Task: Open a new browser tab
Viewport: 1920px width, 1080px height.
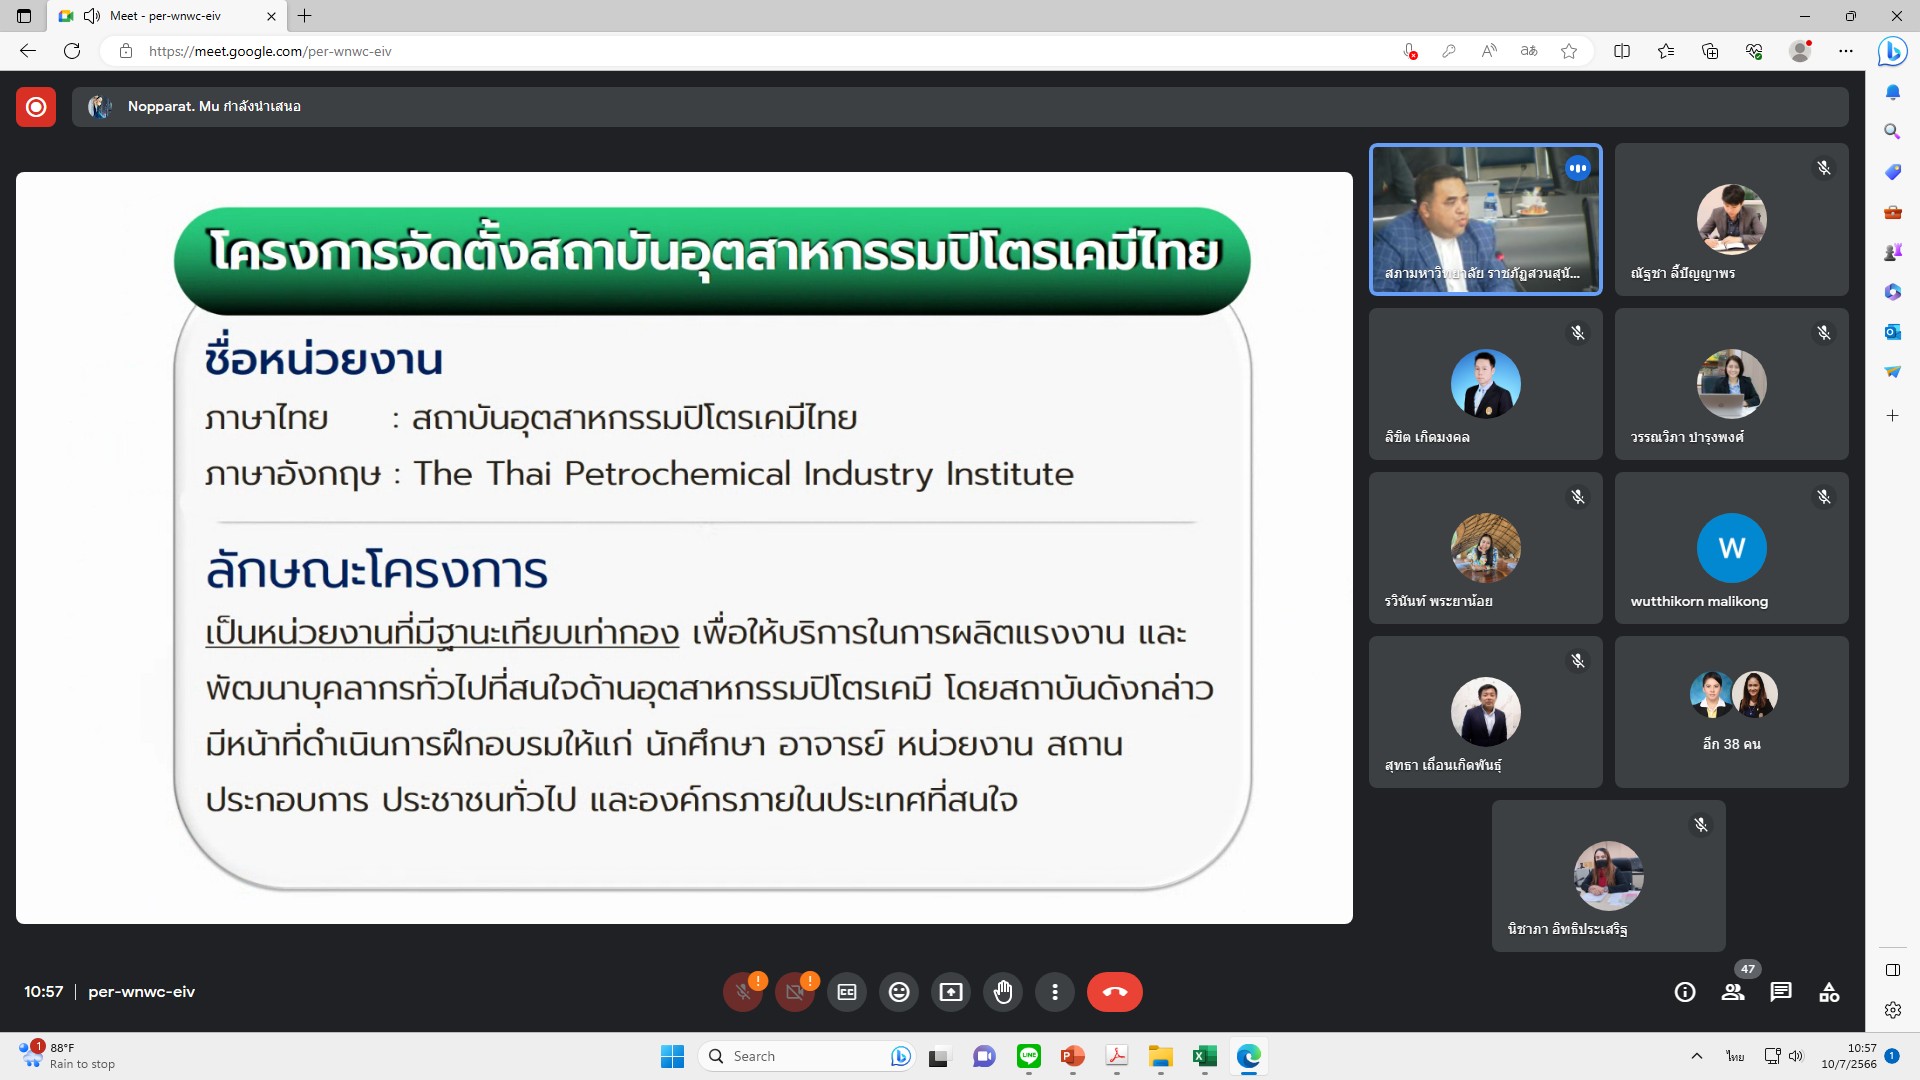Action: point(305,16)
